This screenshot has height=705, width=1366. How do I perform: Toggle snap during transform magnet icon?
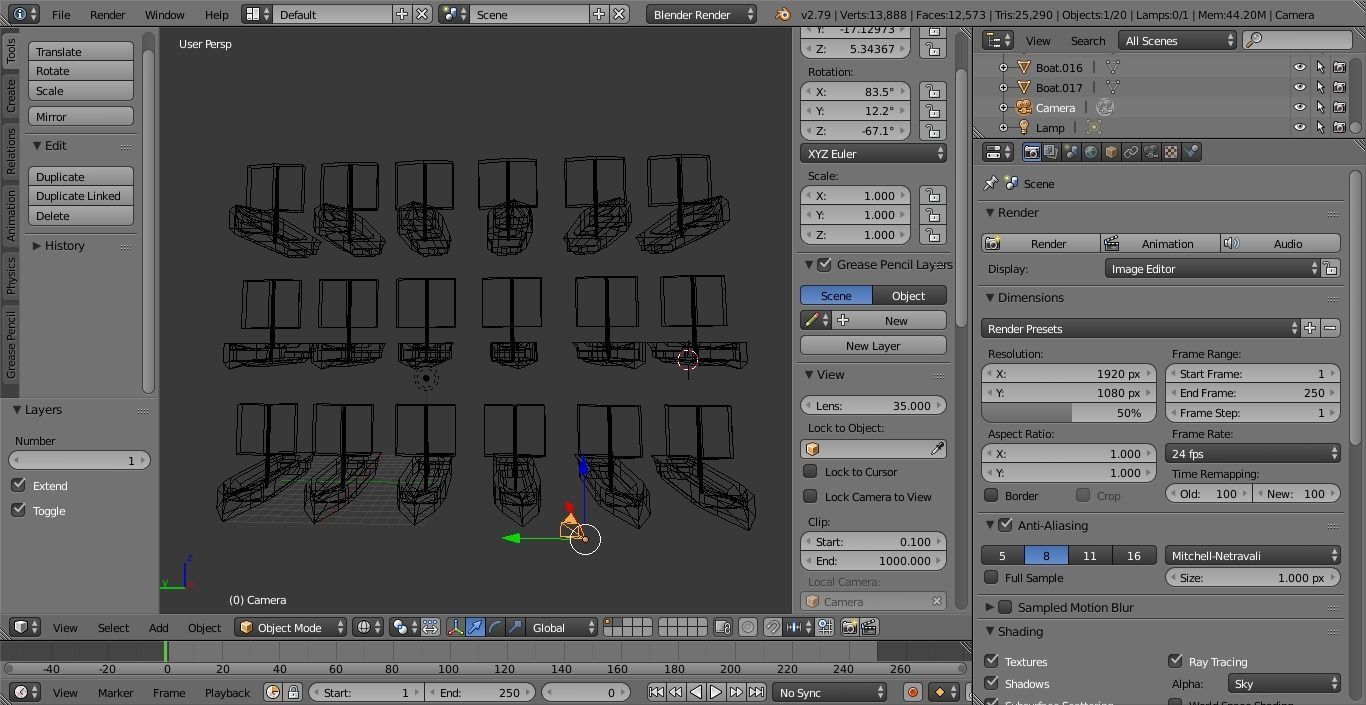pos(773,627)
